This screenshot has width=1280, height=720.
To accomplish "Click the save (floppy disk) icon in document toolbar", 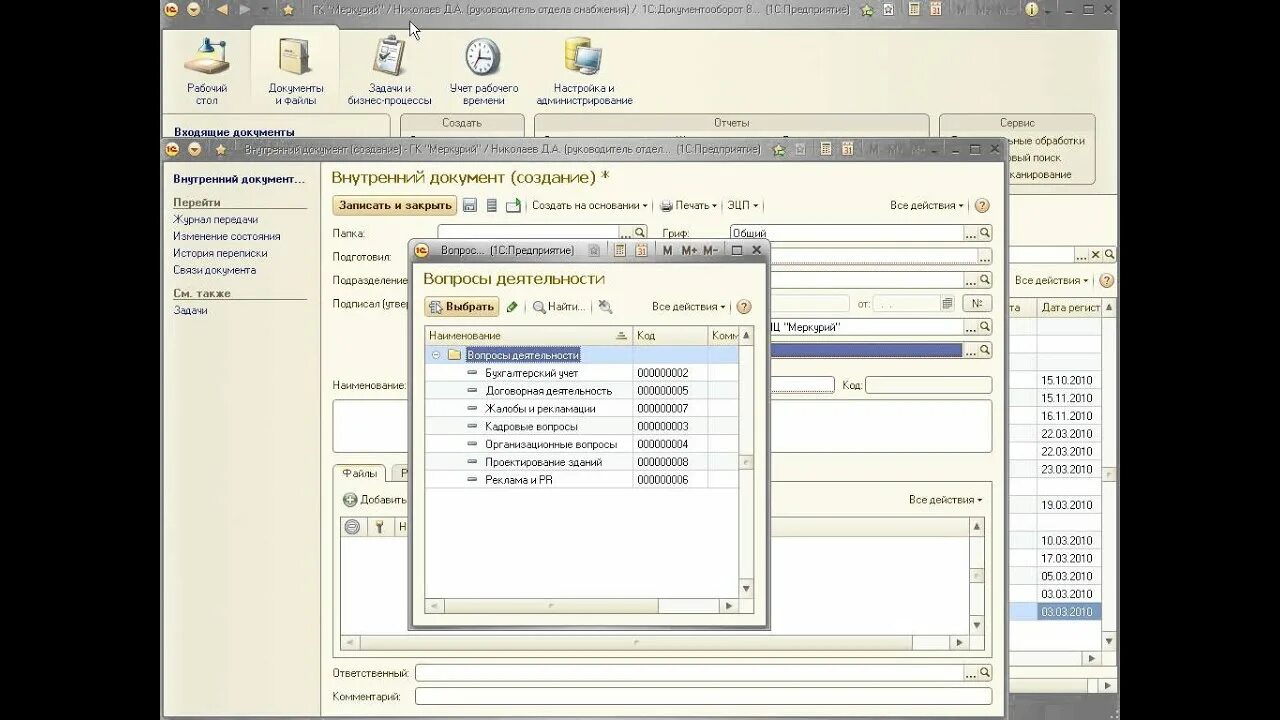I will [x=470, y=205].
